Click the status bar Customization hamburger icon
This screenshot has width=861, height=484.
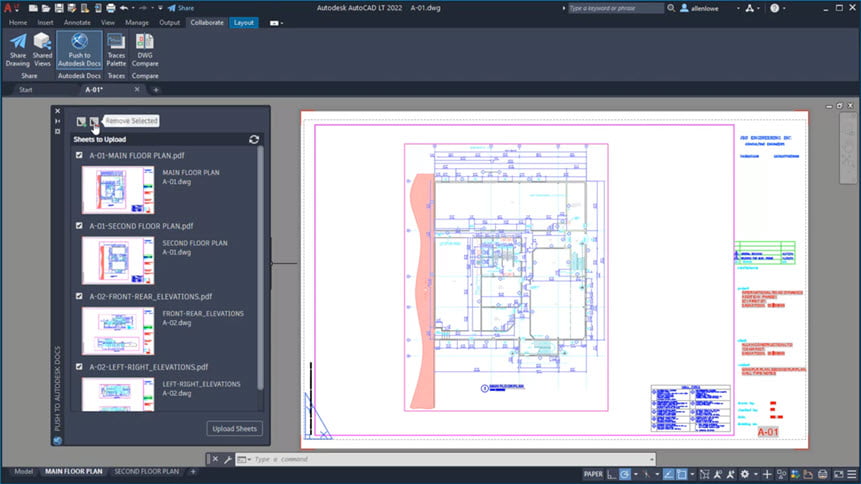coord(851,474)
